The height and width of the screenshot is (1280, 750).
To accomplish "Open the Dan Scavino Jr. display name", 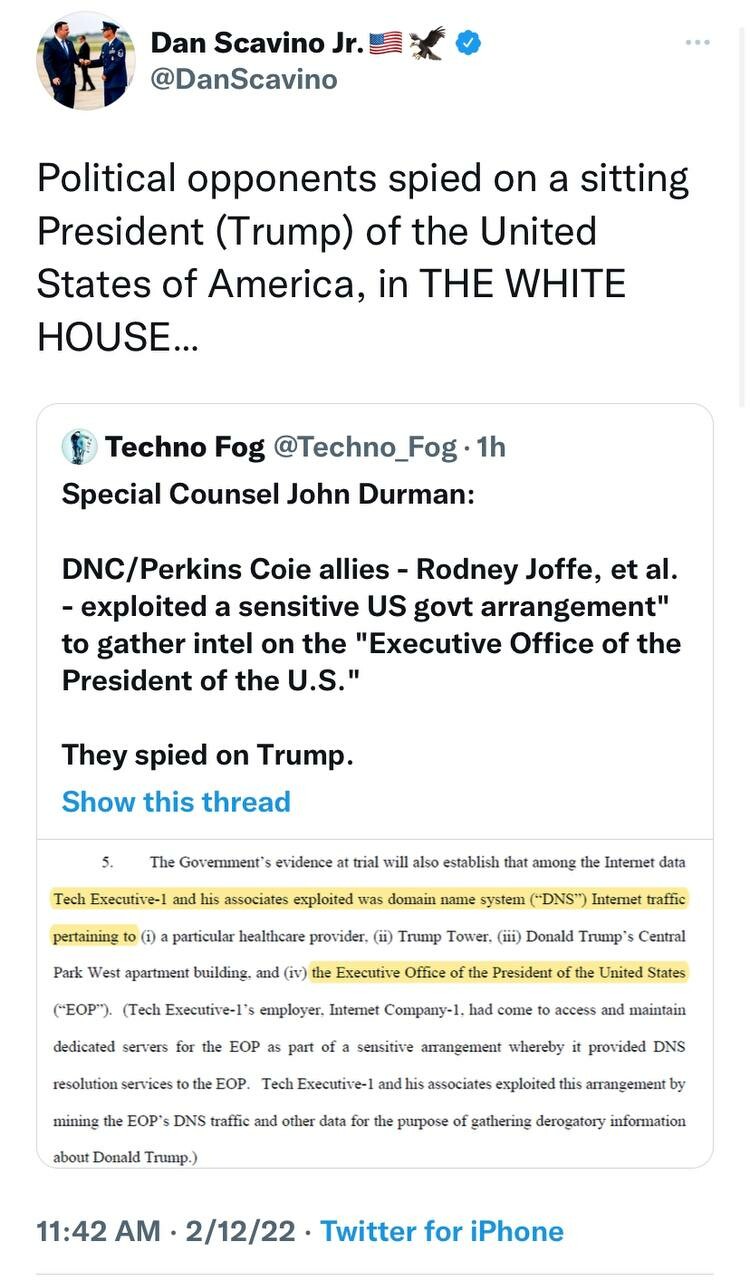I will coord(257,43).
